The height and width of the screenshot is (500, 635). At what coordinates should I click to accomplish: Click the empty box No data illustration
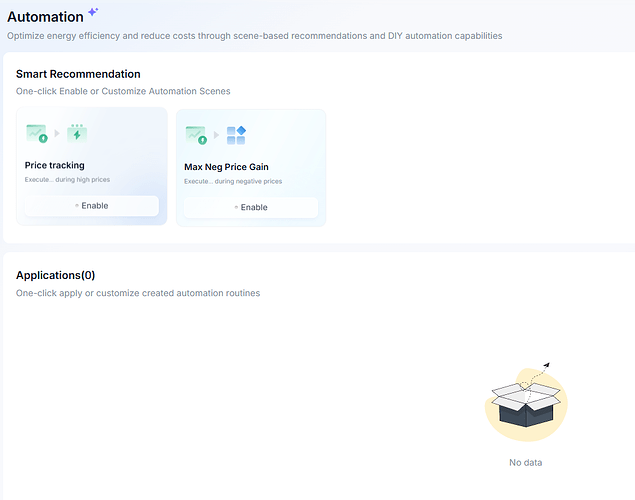526,402
